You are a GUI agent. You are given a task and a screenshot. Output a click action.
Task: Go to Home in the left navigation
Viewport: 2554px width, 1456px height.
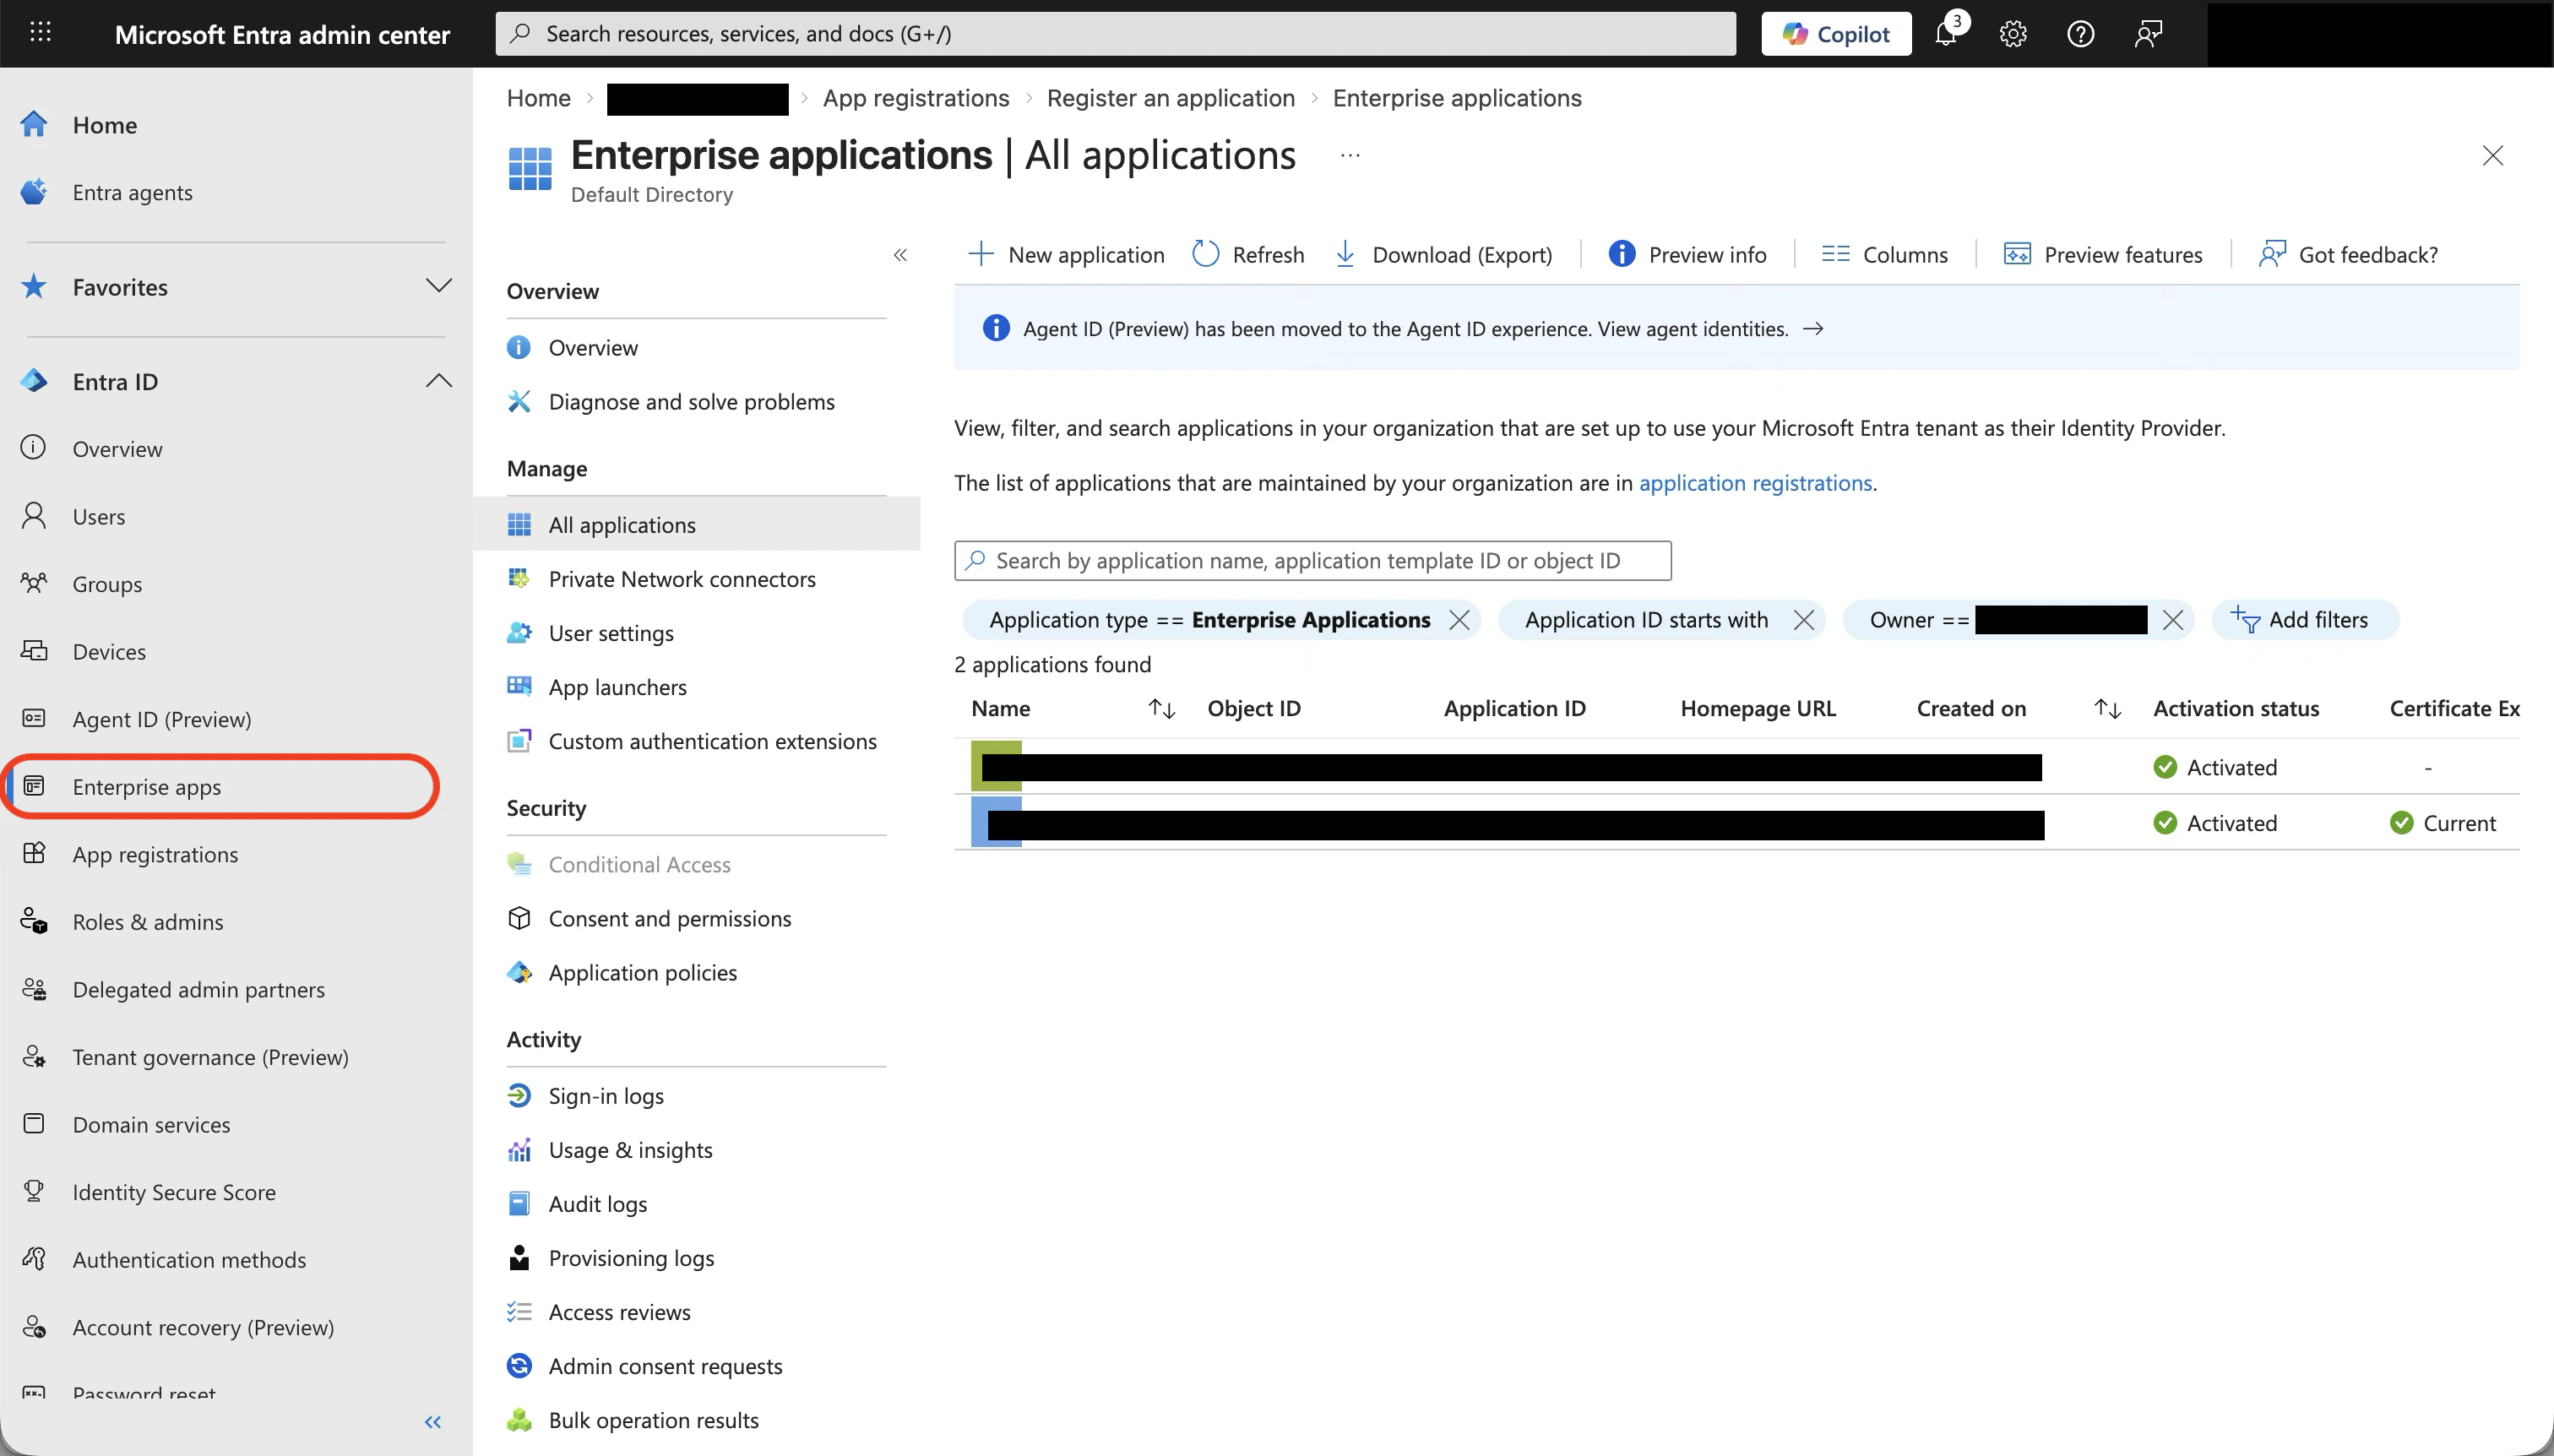point(105,125)
